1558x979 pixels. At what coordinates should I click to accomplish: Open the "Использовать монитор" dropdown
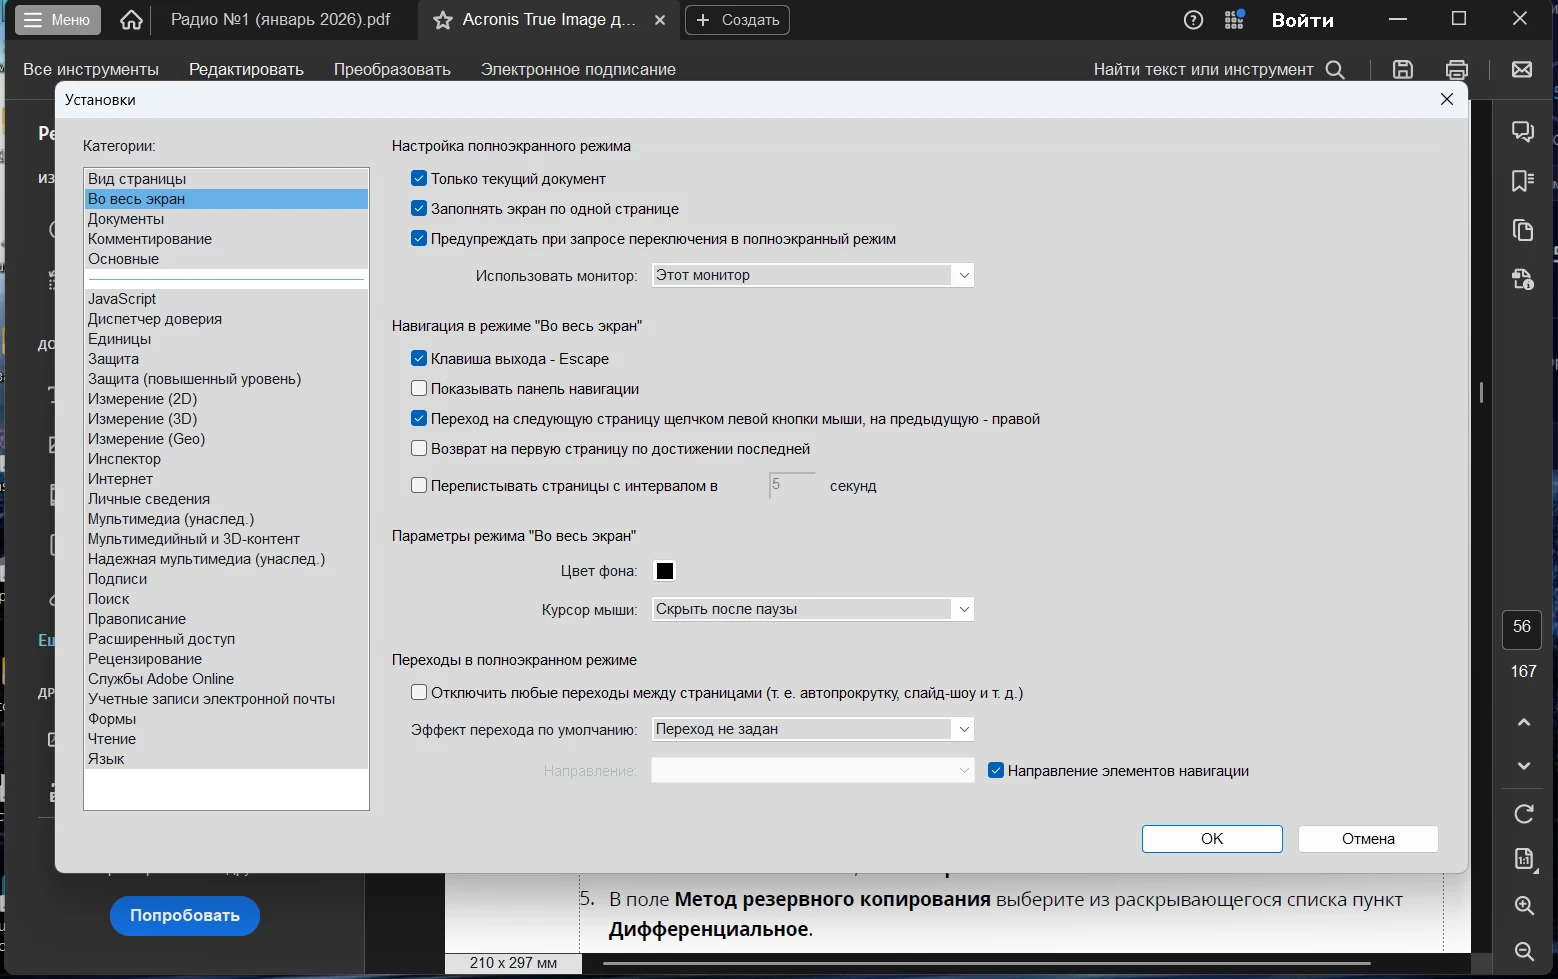[x=812, y=275]
